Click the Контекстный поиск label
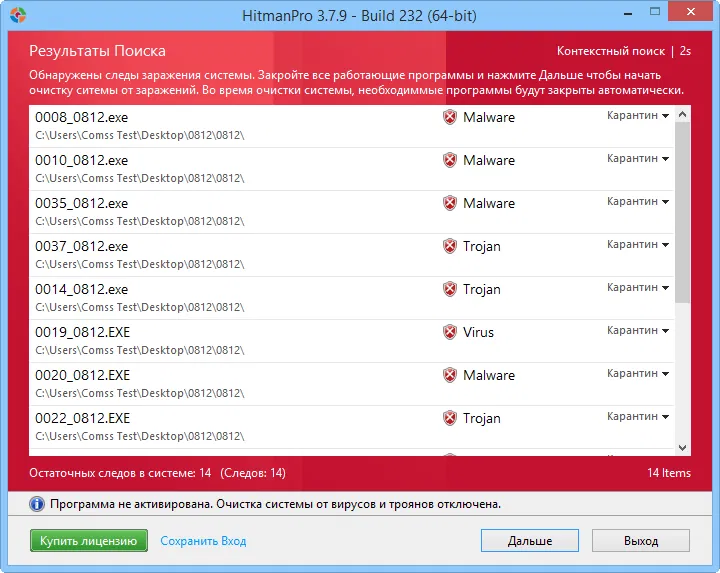This screenshot has width=720, height=573. pyautogui.click(x=611, y=51)
